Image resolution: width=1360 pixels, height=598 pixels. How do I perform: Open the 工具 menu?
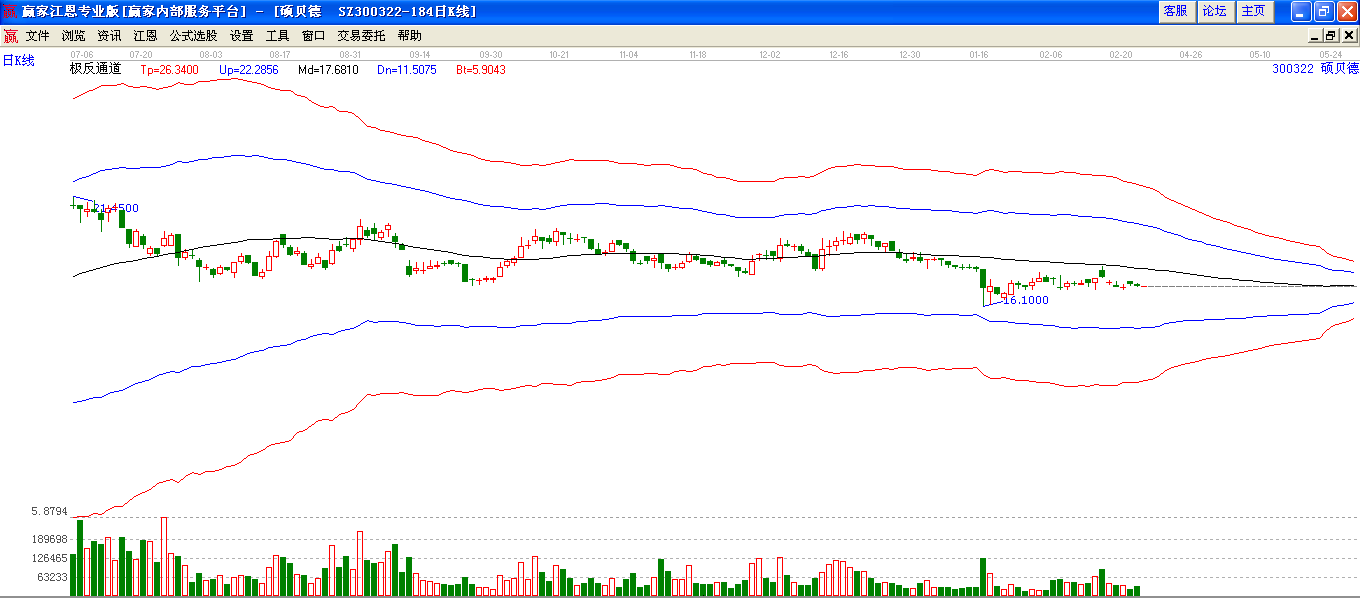pos(277,36)
